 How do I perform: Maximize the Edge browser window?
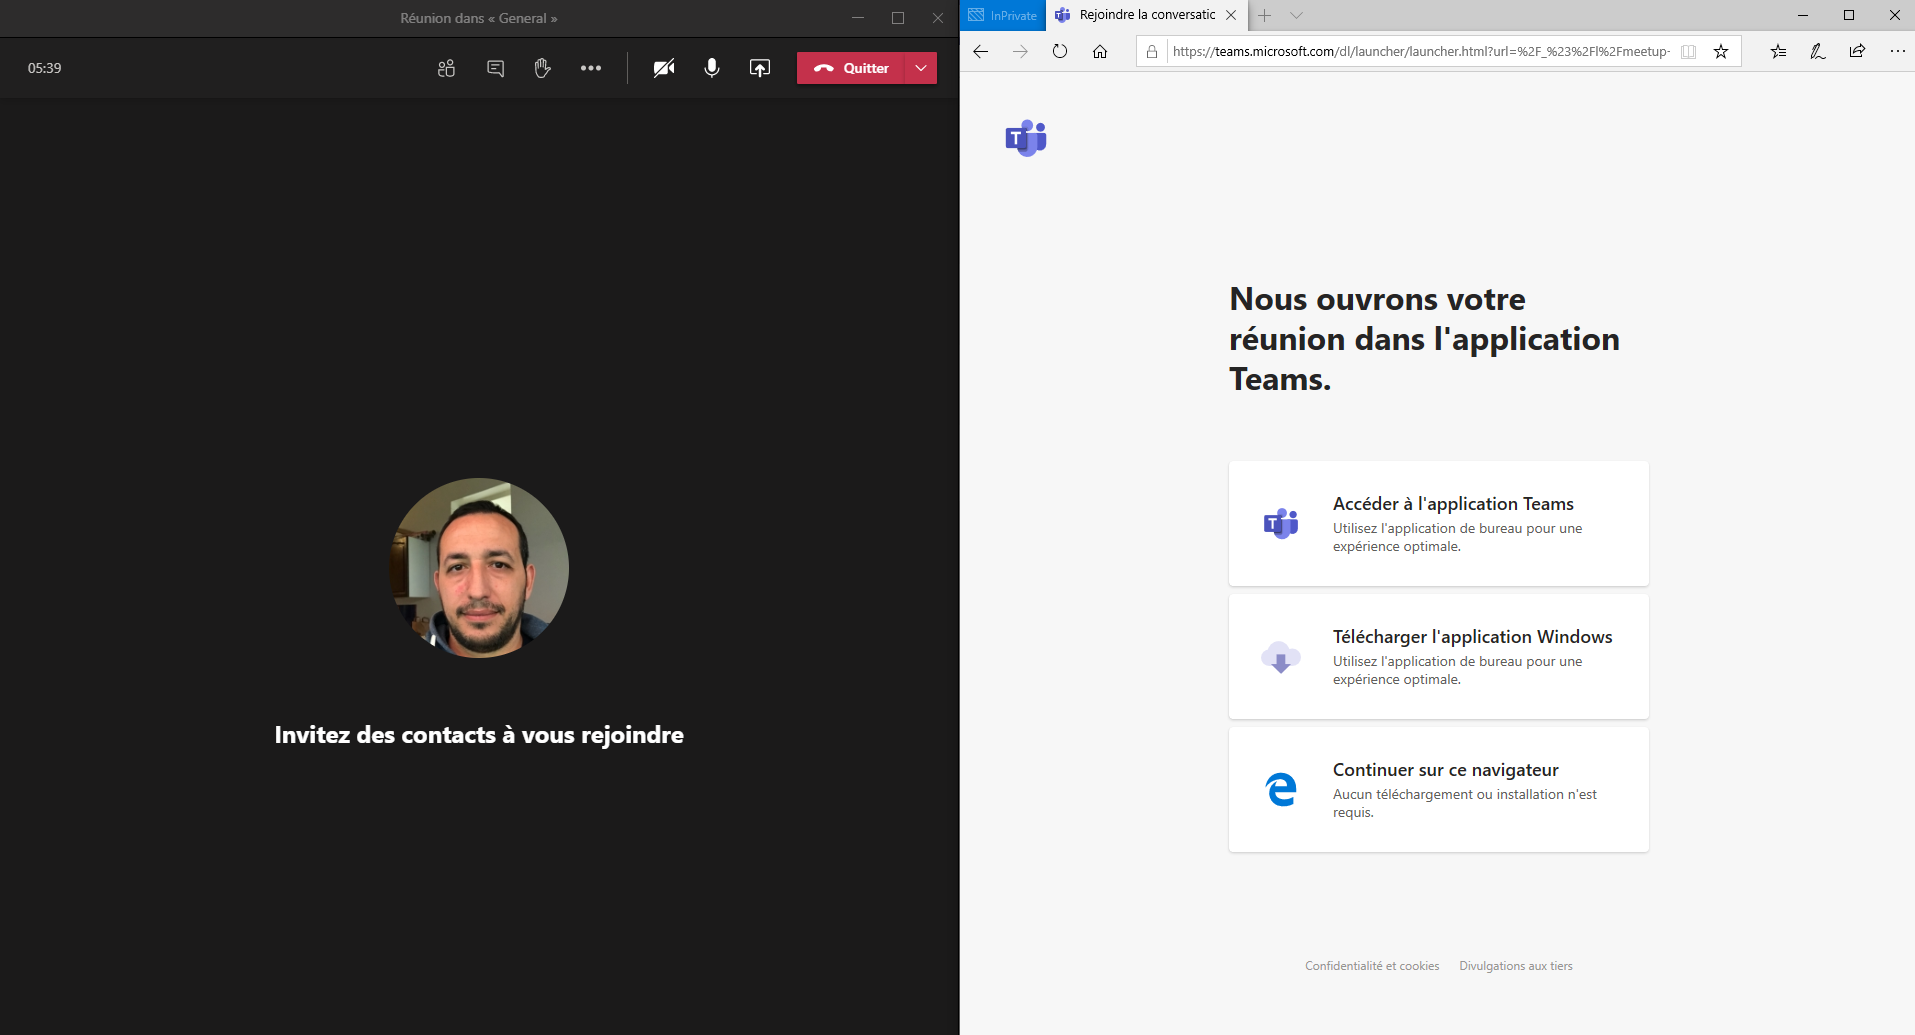tap(1849, 15)
